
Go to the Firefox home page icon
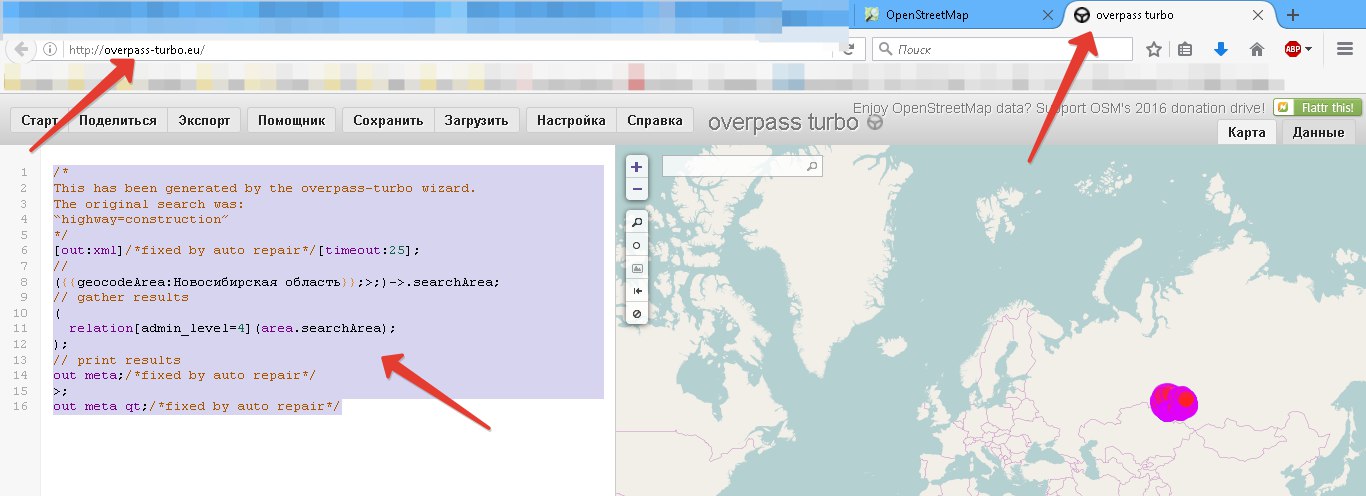pos(1257,49)
